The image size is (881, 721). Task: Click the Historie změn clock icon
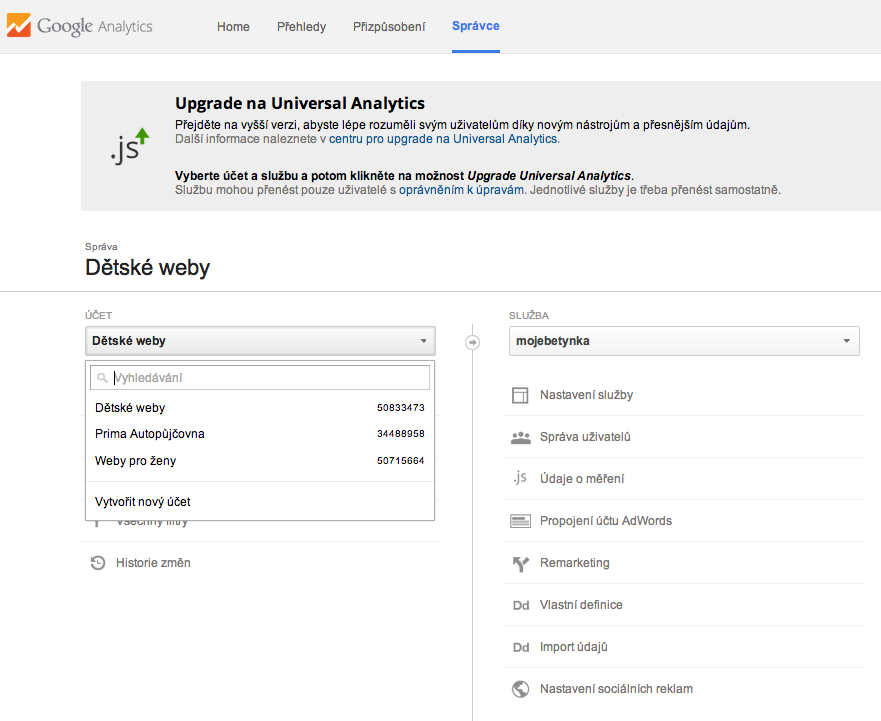98,563
